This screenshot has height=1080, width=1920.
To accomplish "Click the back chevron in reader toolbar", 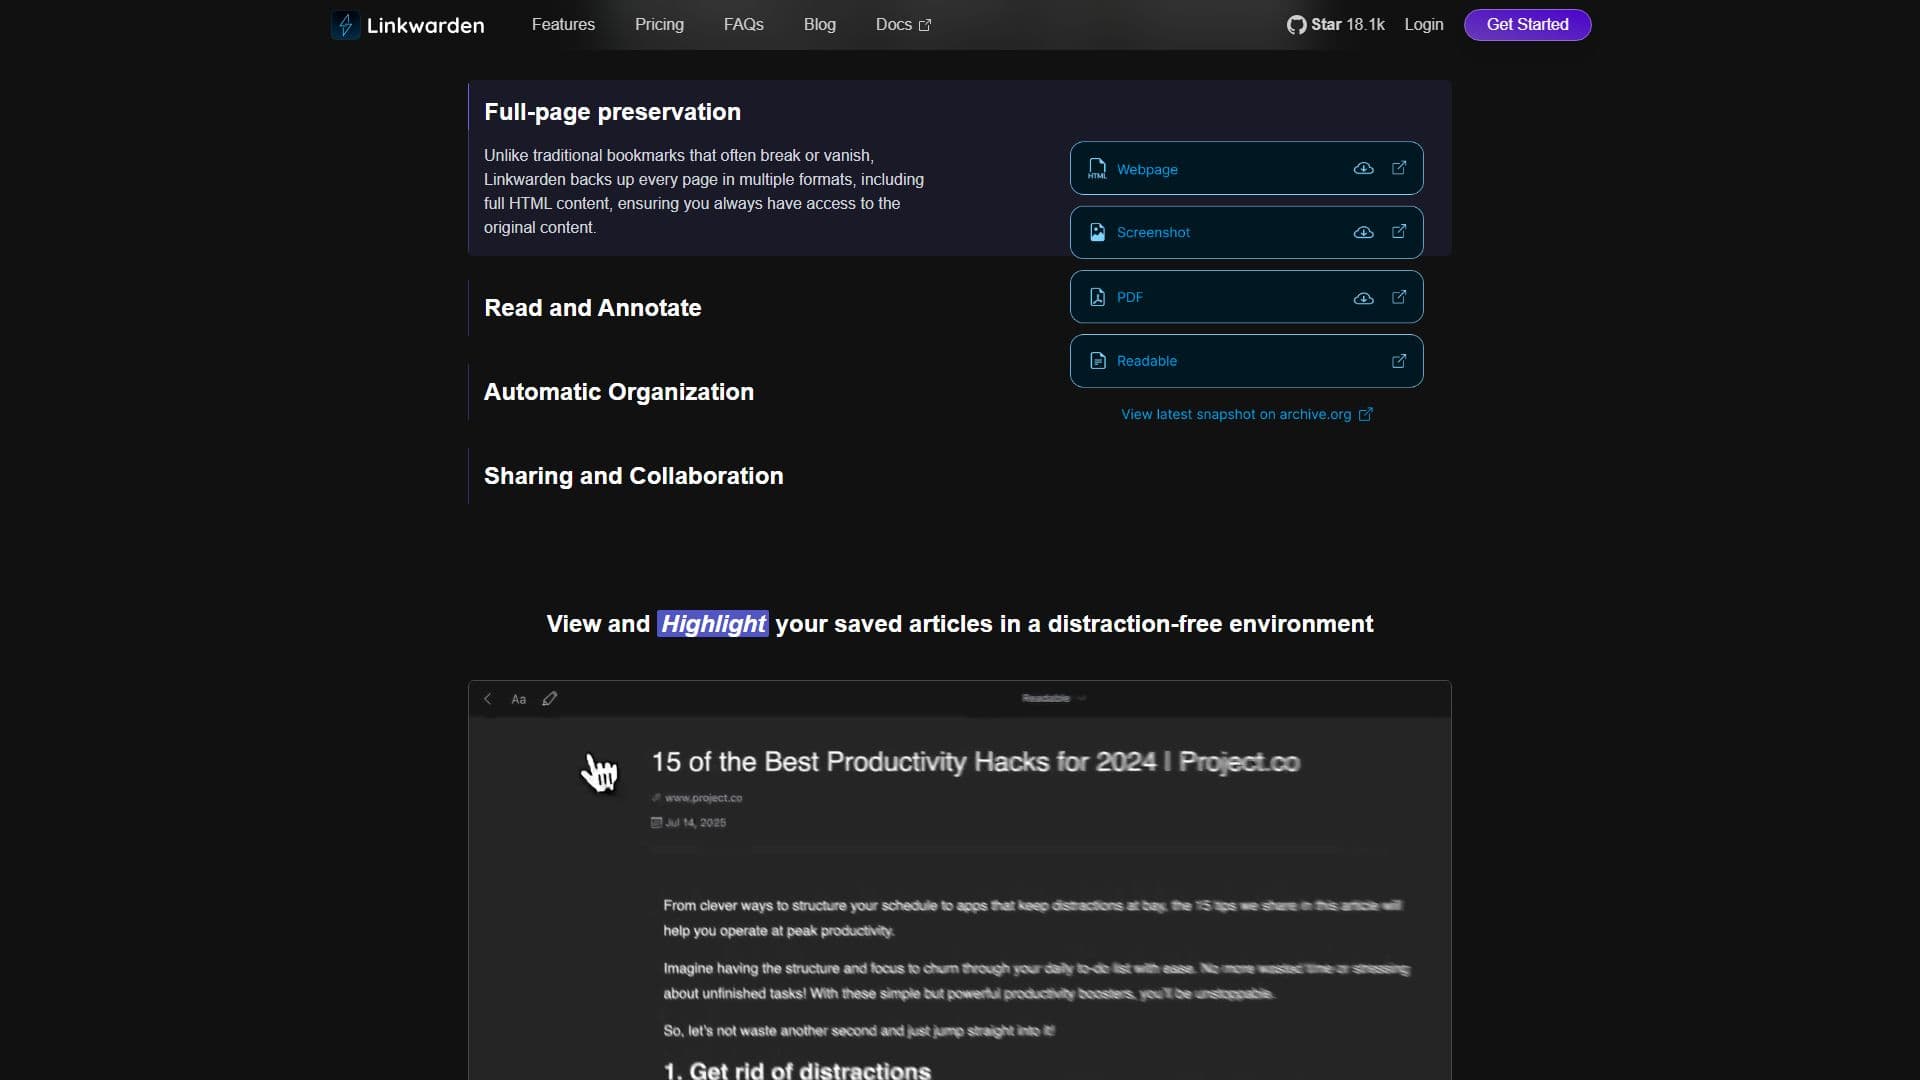I will [488, 699].
